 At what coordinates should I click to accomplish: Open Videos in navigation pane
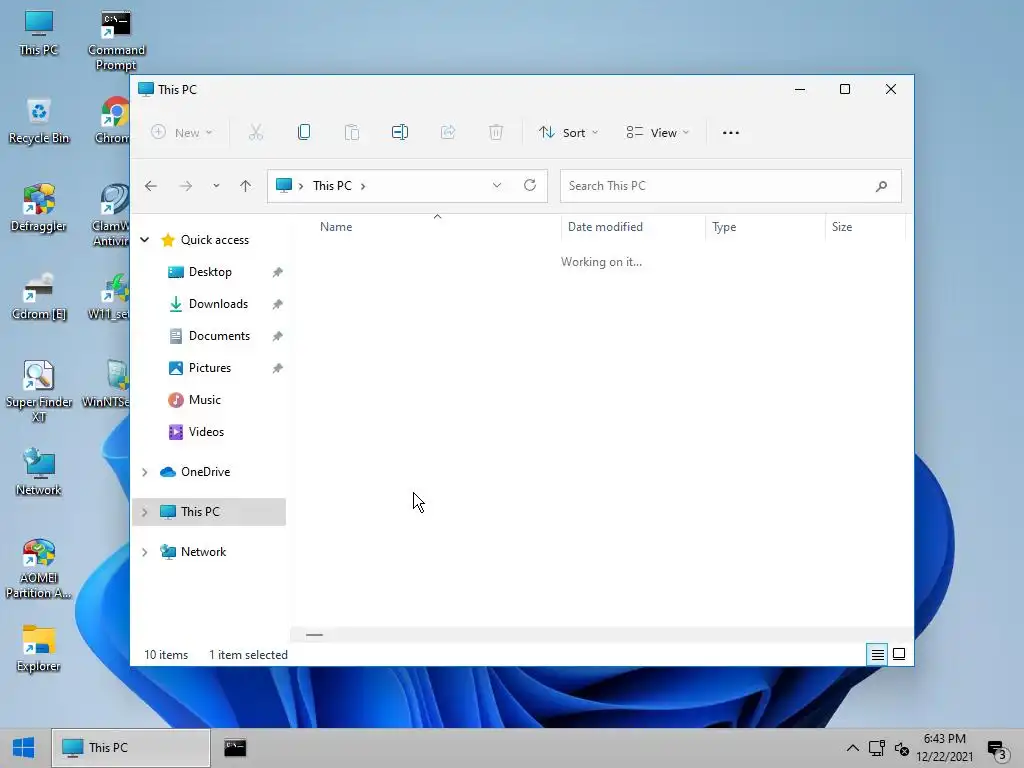pyautogui.click(x=206, y=432)
